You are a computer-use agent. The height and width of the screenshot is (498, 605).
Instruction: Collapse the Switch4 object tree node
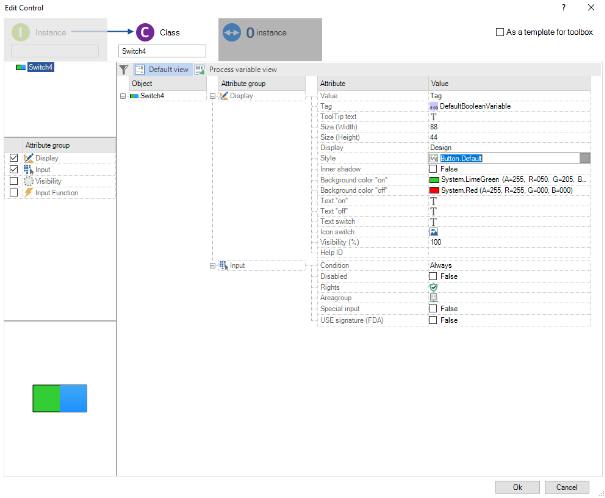(122, 96)
